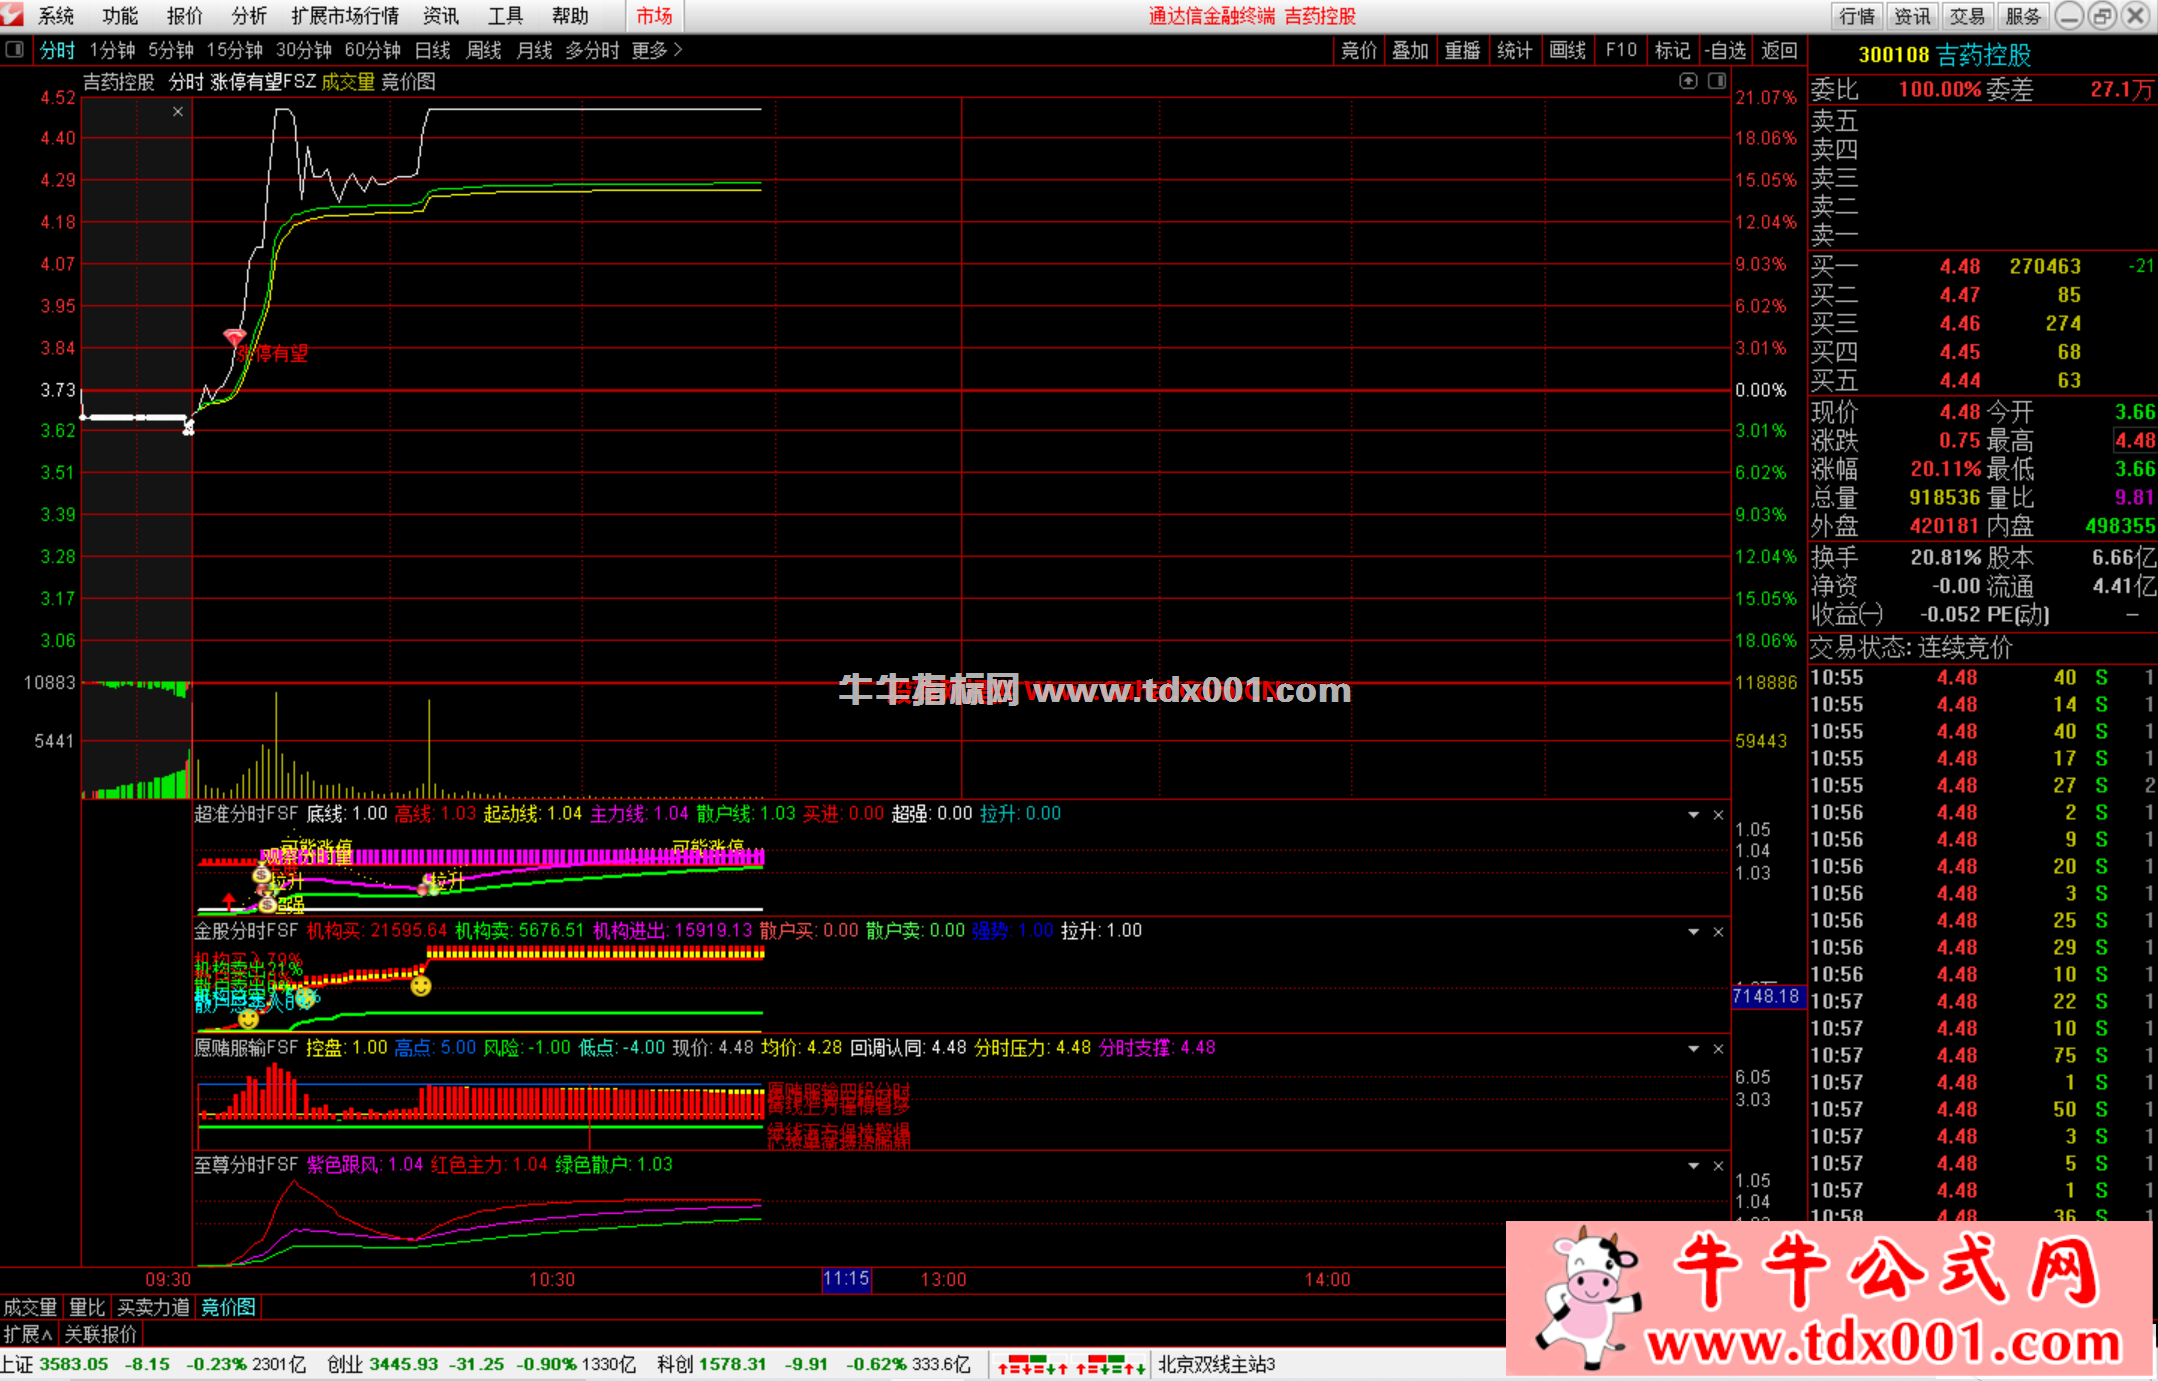This screenshot has height=1381, width=2158.
Task: Select the 竞价图 bottom tab
Action: 228,1307
